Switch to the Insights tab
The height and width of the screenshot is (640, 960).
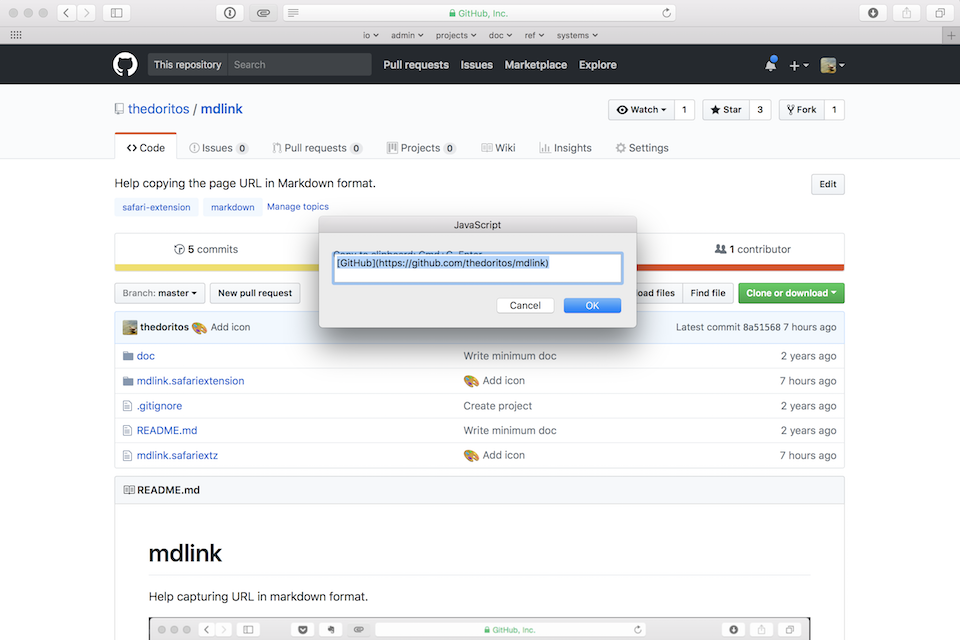(x=565, y=148)
